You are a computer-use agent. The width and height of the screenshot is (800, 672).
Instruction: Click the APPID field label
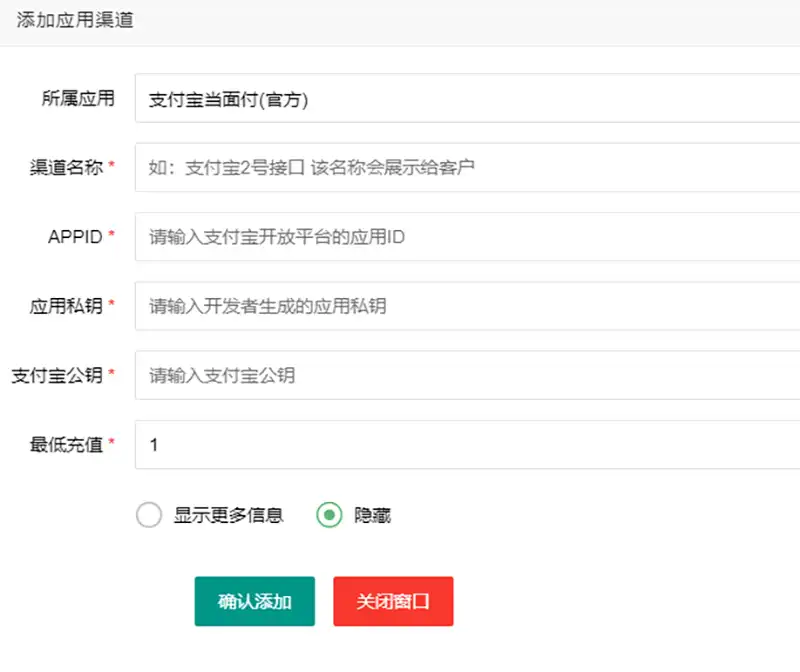pyautogui.click(x=75, y=237)
